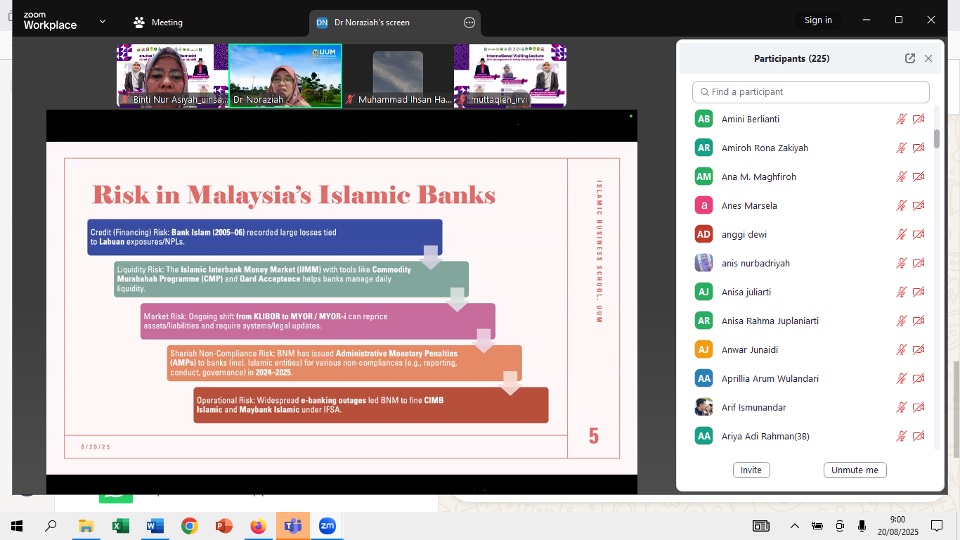The image size is (960, 540).
Task: Open Google Chrome from the taskbar
Action: tap(189, 525)
